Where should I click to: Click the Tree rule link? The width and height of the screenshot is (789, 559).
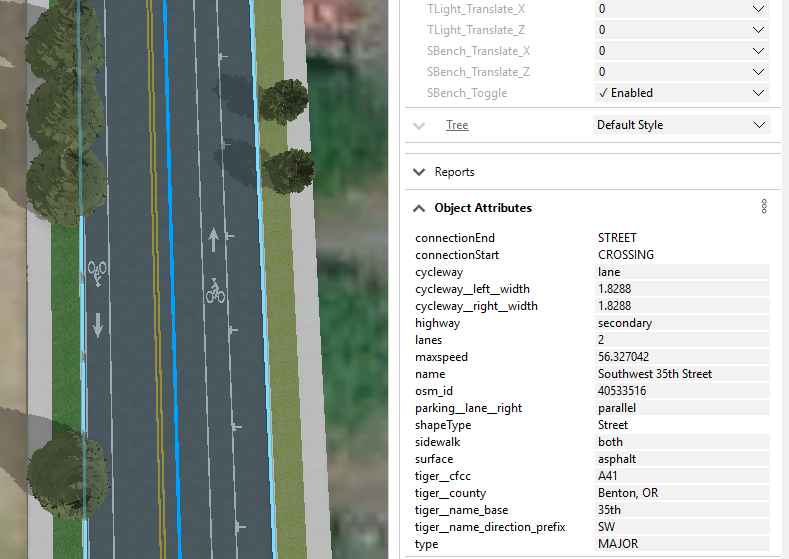click(x=457, y=125)
